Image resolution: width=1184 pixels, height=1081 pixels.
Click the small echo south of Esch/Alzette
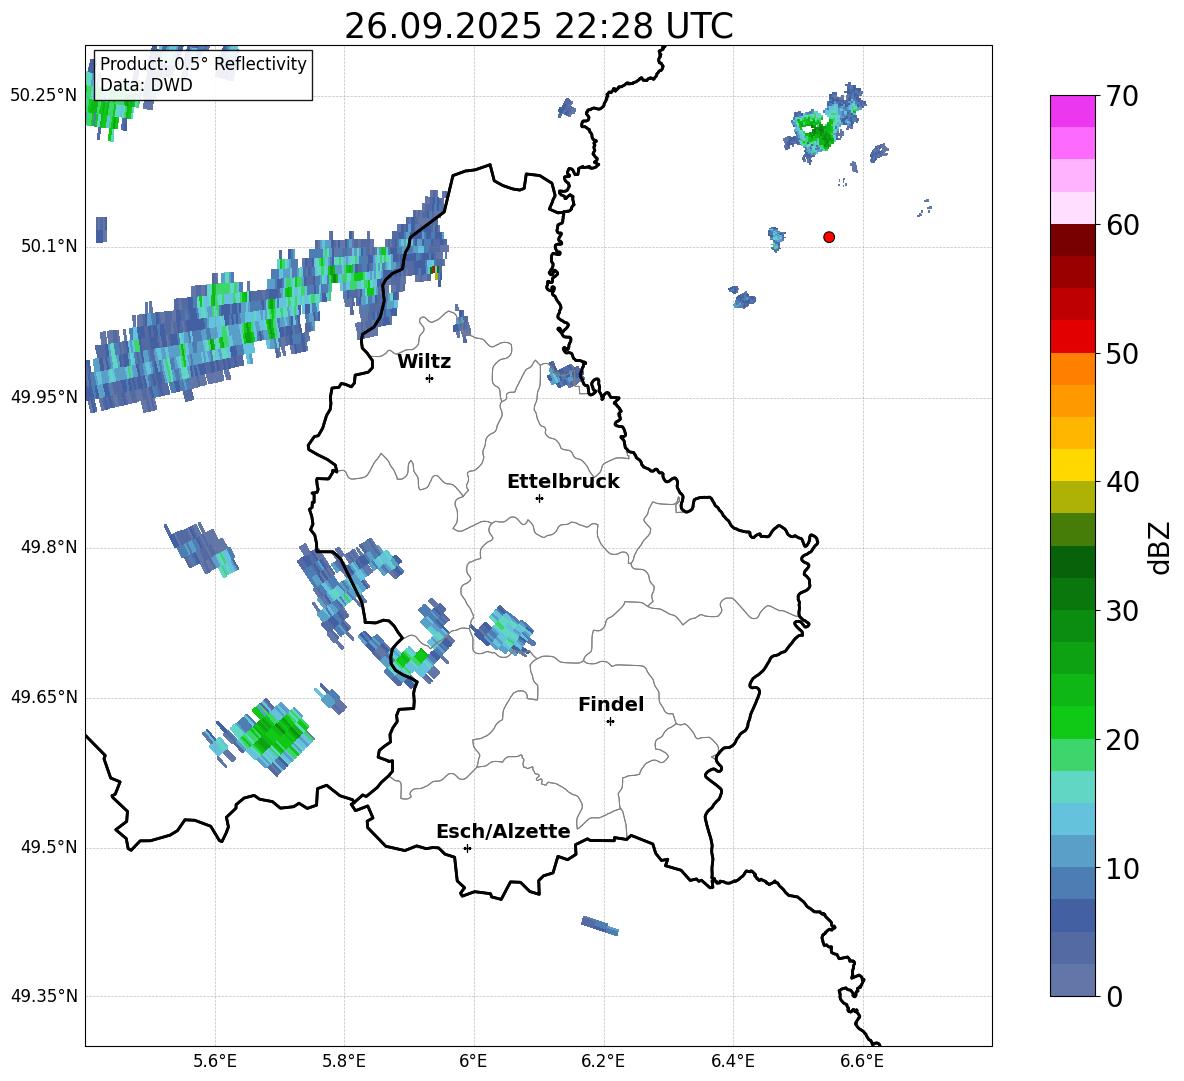(600, 925)
